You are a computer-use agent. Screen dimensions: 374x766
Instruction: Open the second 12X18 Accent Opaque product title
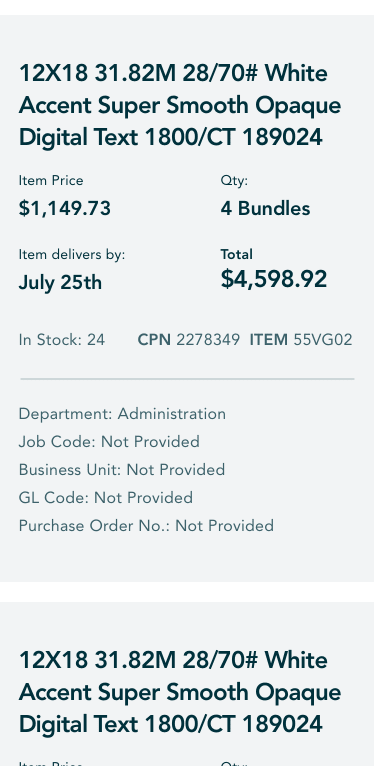pos(180,692)
